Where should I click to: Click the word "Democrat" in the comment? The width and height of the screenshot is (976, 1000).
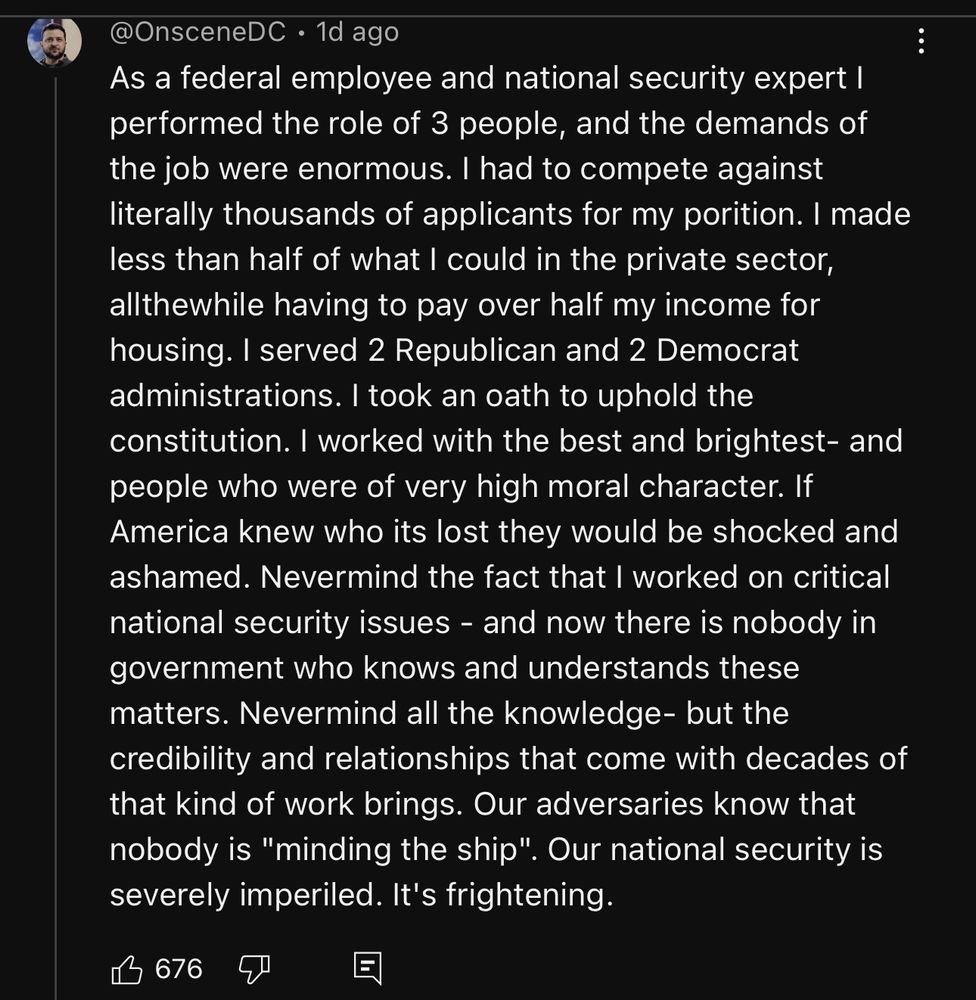(x=728, y=351)
